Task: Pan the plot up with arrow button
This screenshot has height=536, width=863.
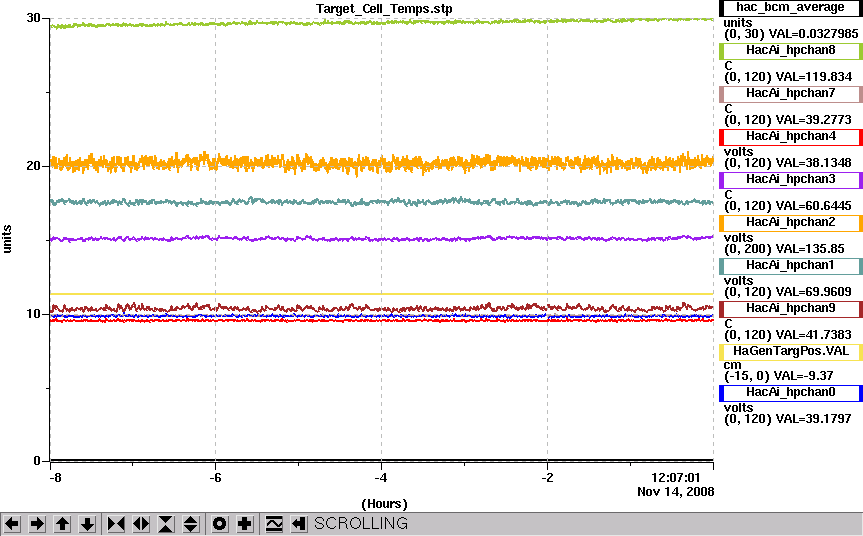Action: tap(62, 523)
